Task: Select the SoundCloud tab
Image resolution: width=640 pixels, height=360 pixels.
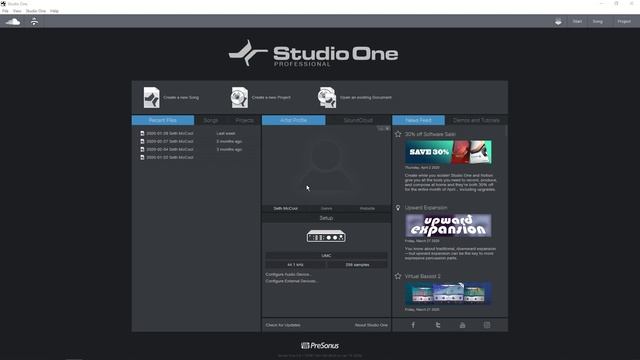Action: (x=358, y=120)
